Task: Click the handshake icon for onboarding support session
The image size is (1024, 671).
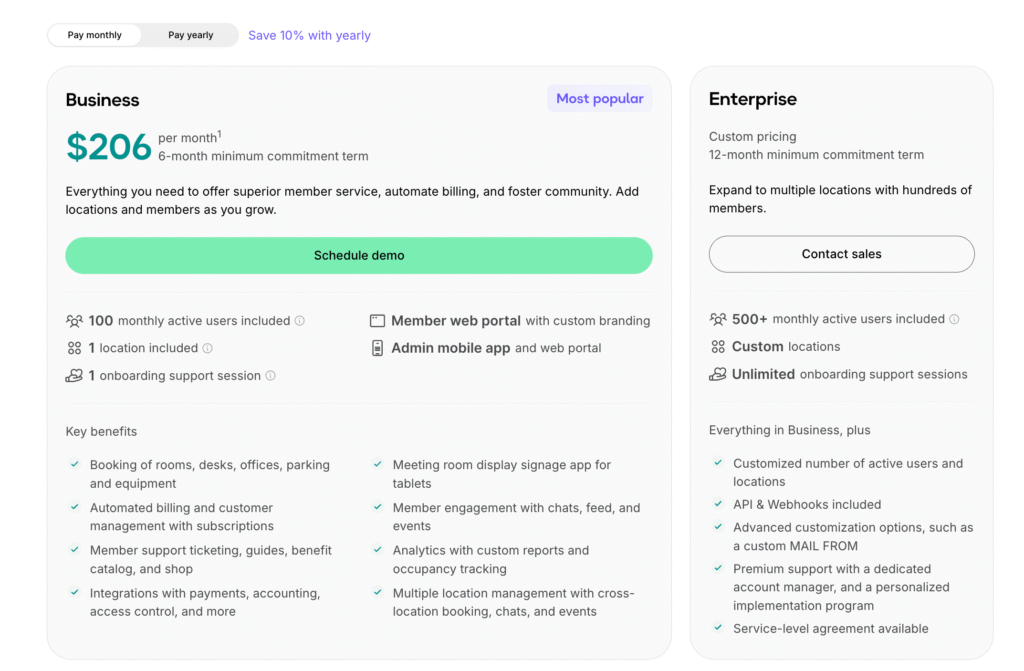Action: [75, 376]
